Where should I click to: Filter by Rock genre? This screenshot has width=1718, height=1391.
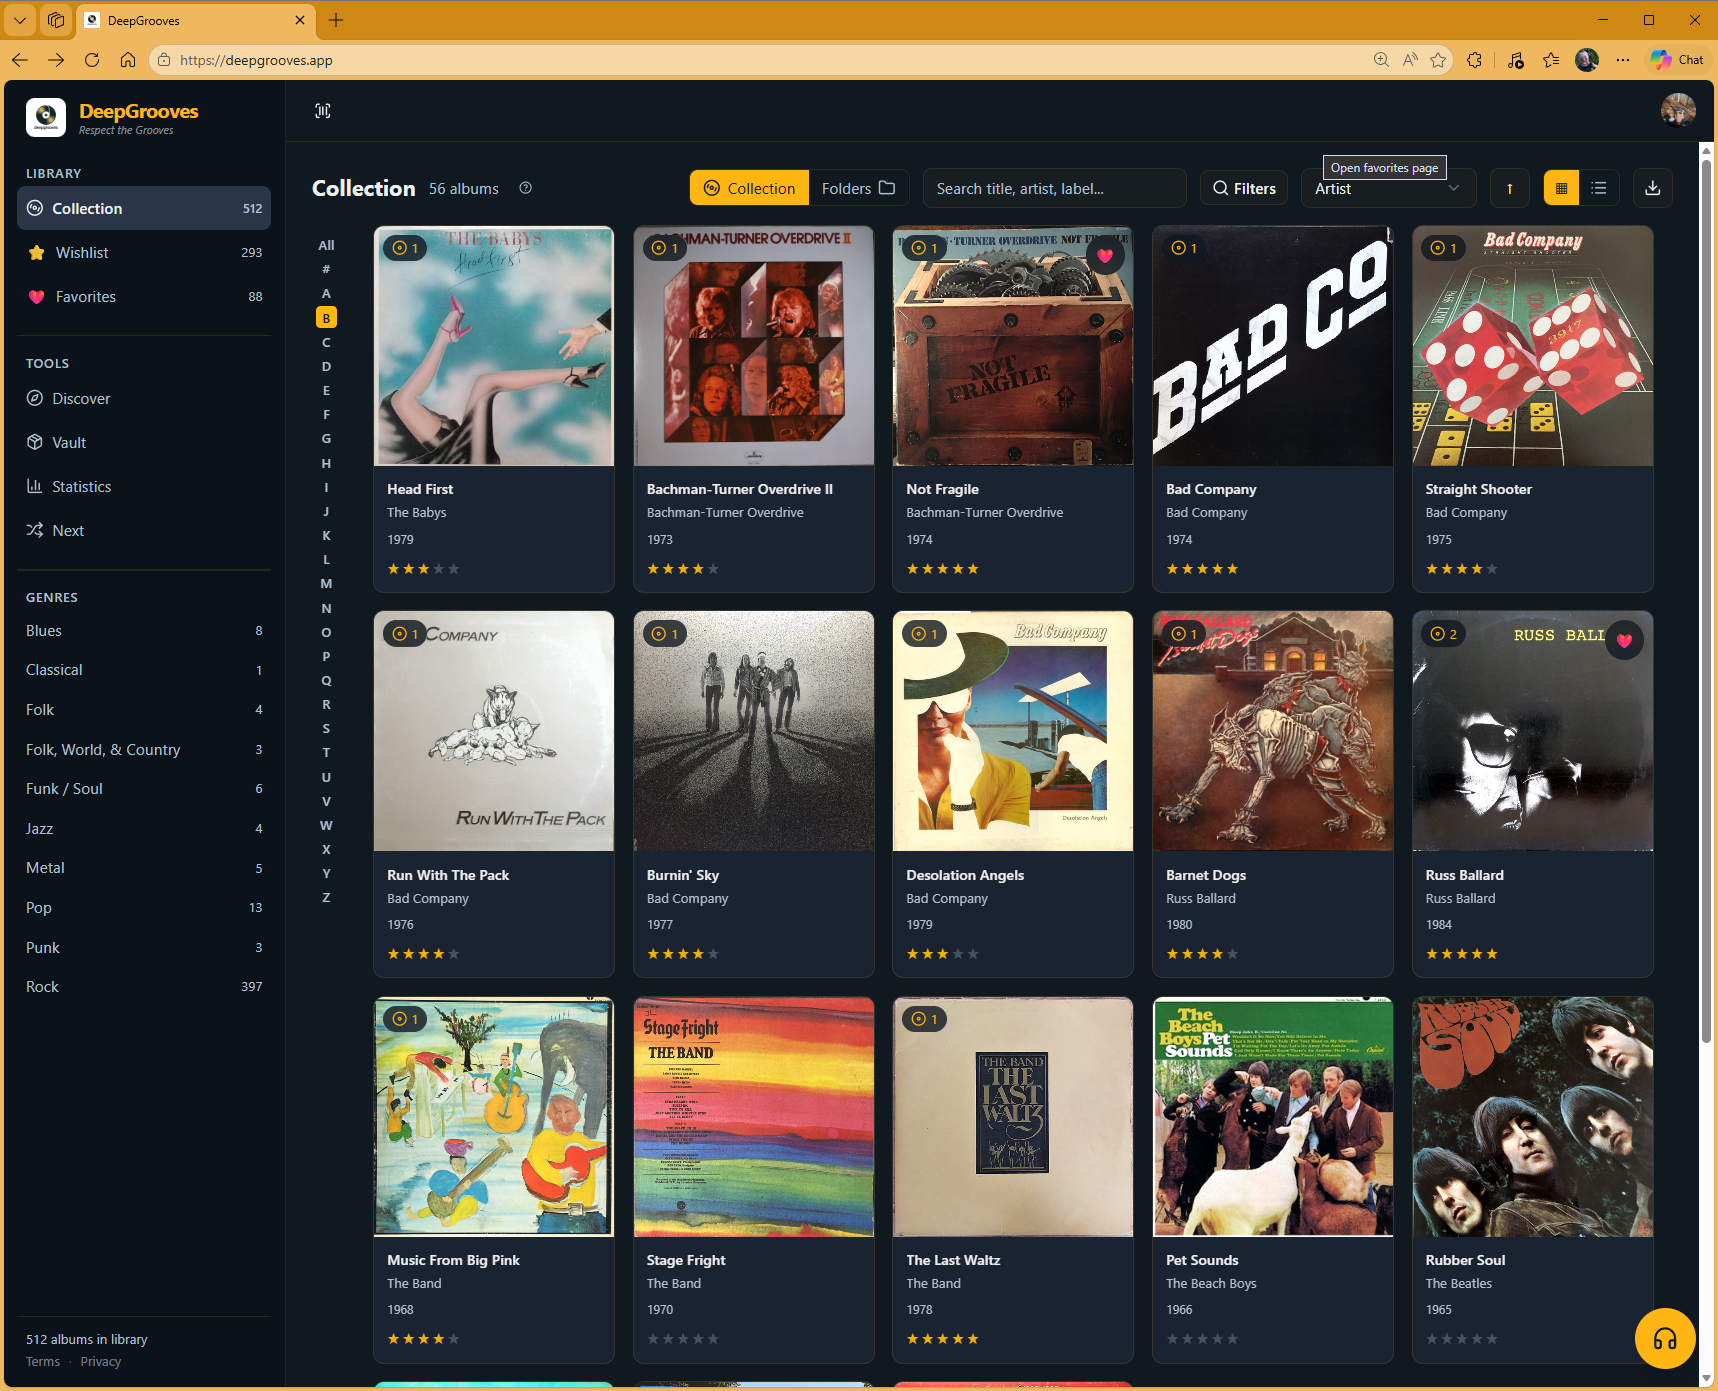point(144,986)
